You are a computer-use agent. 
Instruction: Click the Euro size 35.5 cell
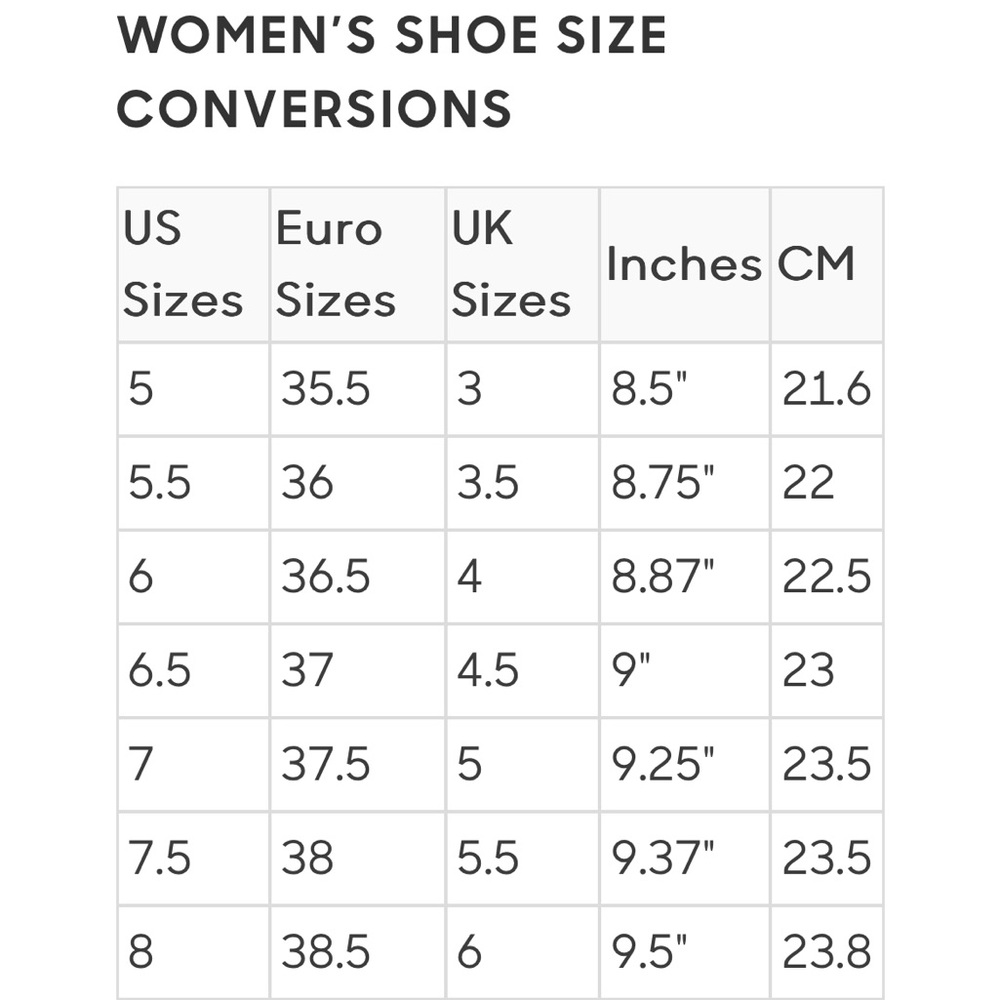(x=358, y=389)
